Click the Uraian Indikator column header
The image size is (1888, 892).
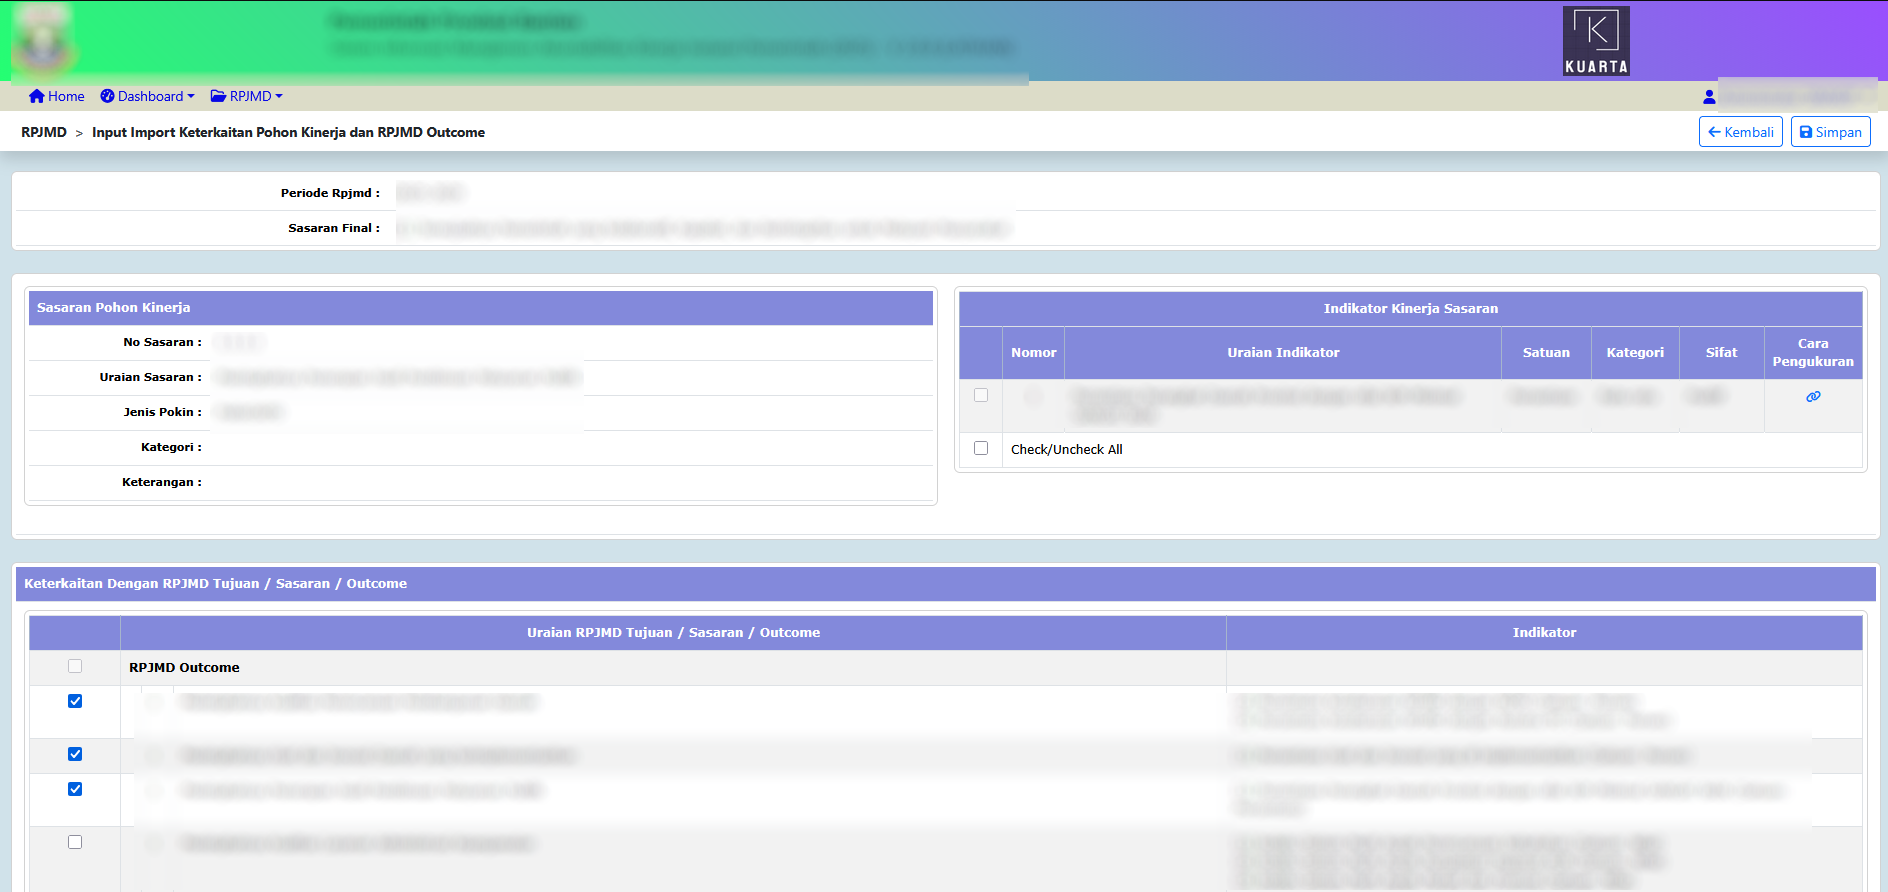pyautogui.click(x=1283, y=353)
